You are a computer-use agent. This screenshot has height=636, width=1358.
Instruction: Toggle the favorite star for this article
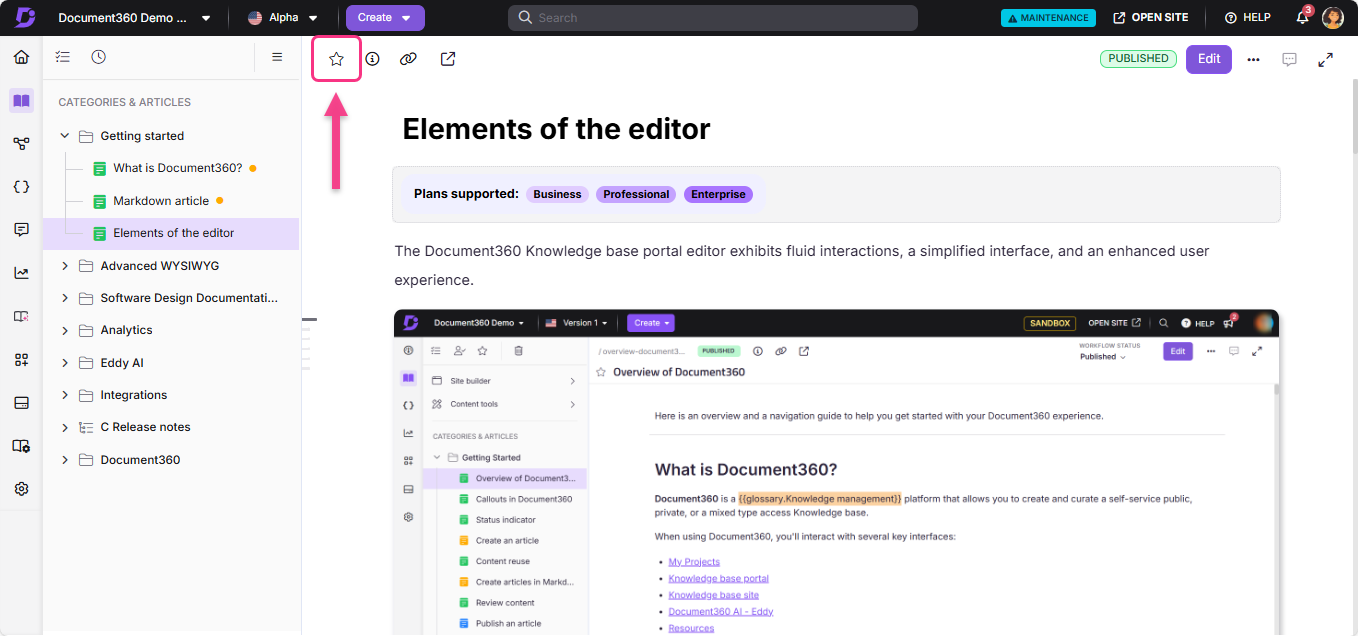(336, 58)
